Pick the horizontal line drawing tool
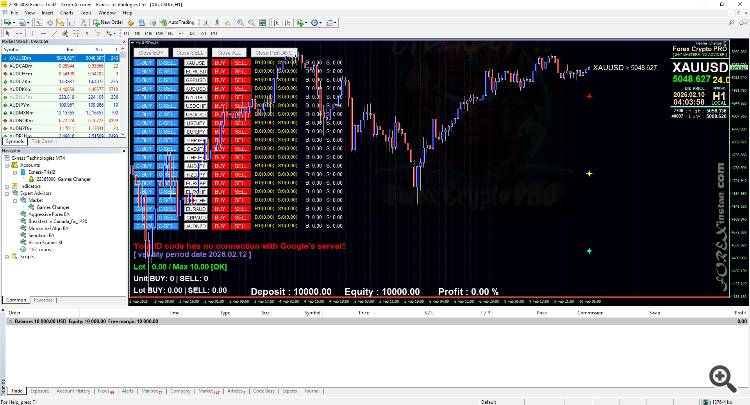This screenshot has width=750, height=405. pos(44,33)
